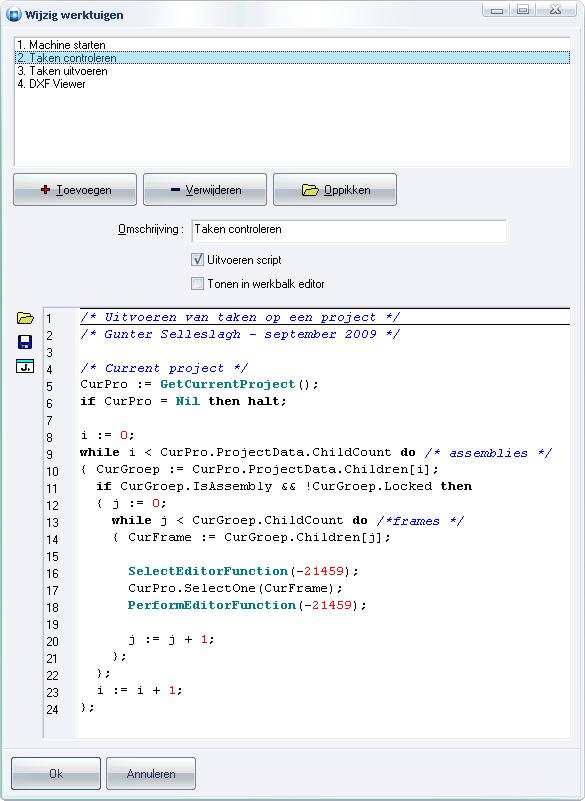Click the folder icon on Oppikken
The image size is (585, 801).
tap(310, 190)
